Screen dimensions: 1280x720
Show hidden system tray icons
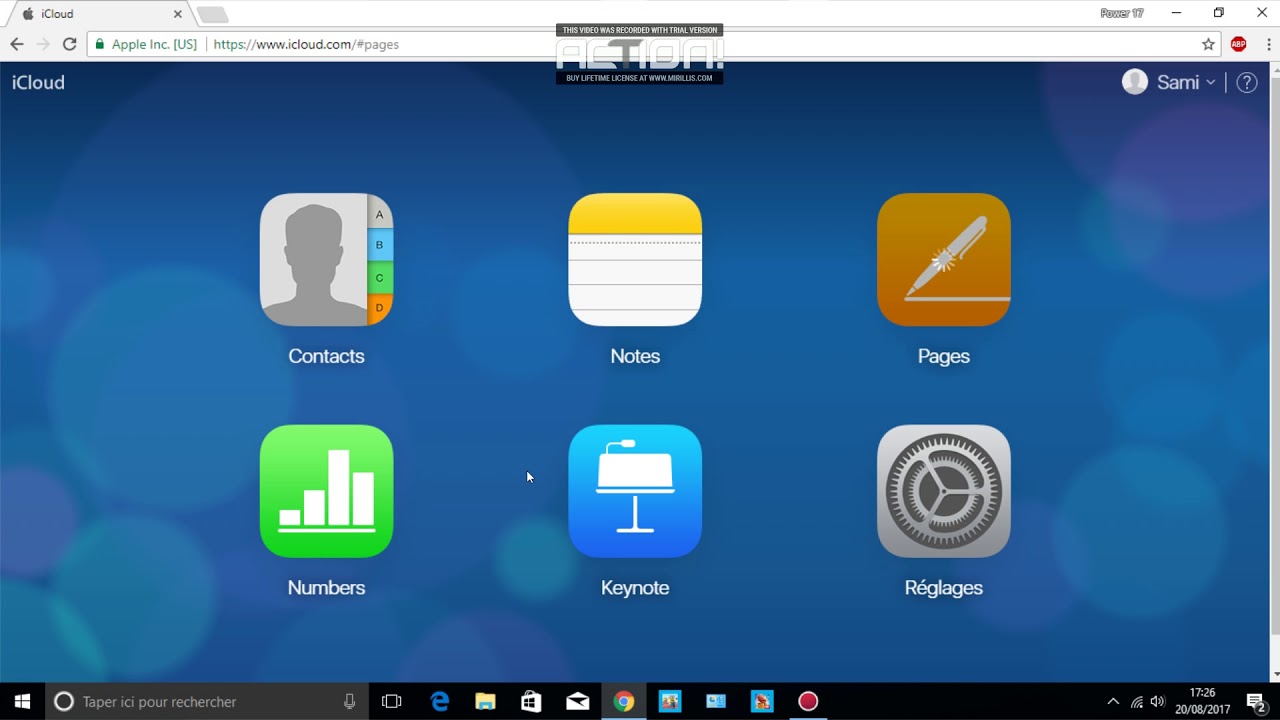(x=1113, y=701)
